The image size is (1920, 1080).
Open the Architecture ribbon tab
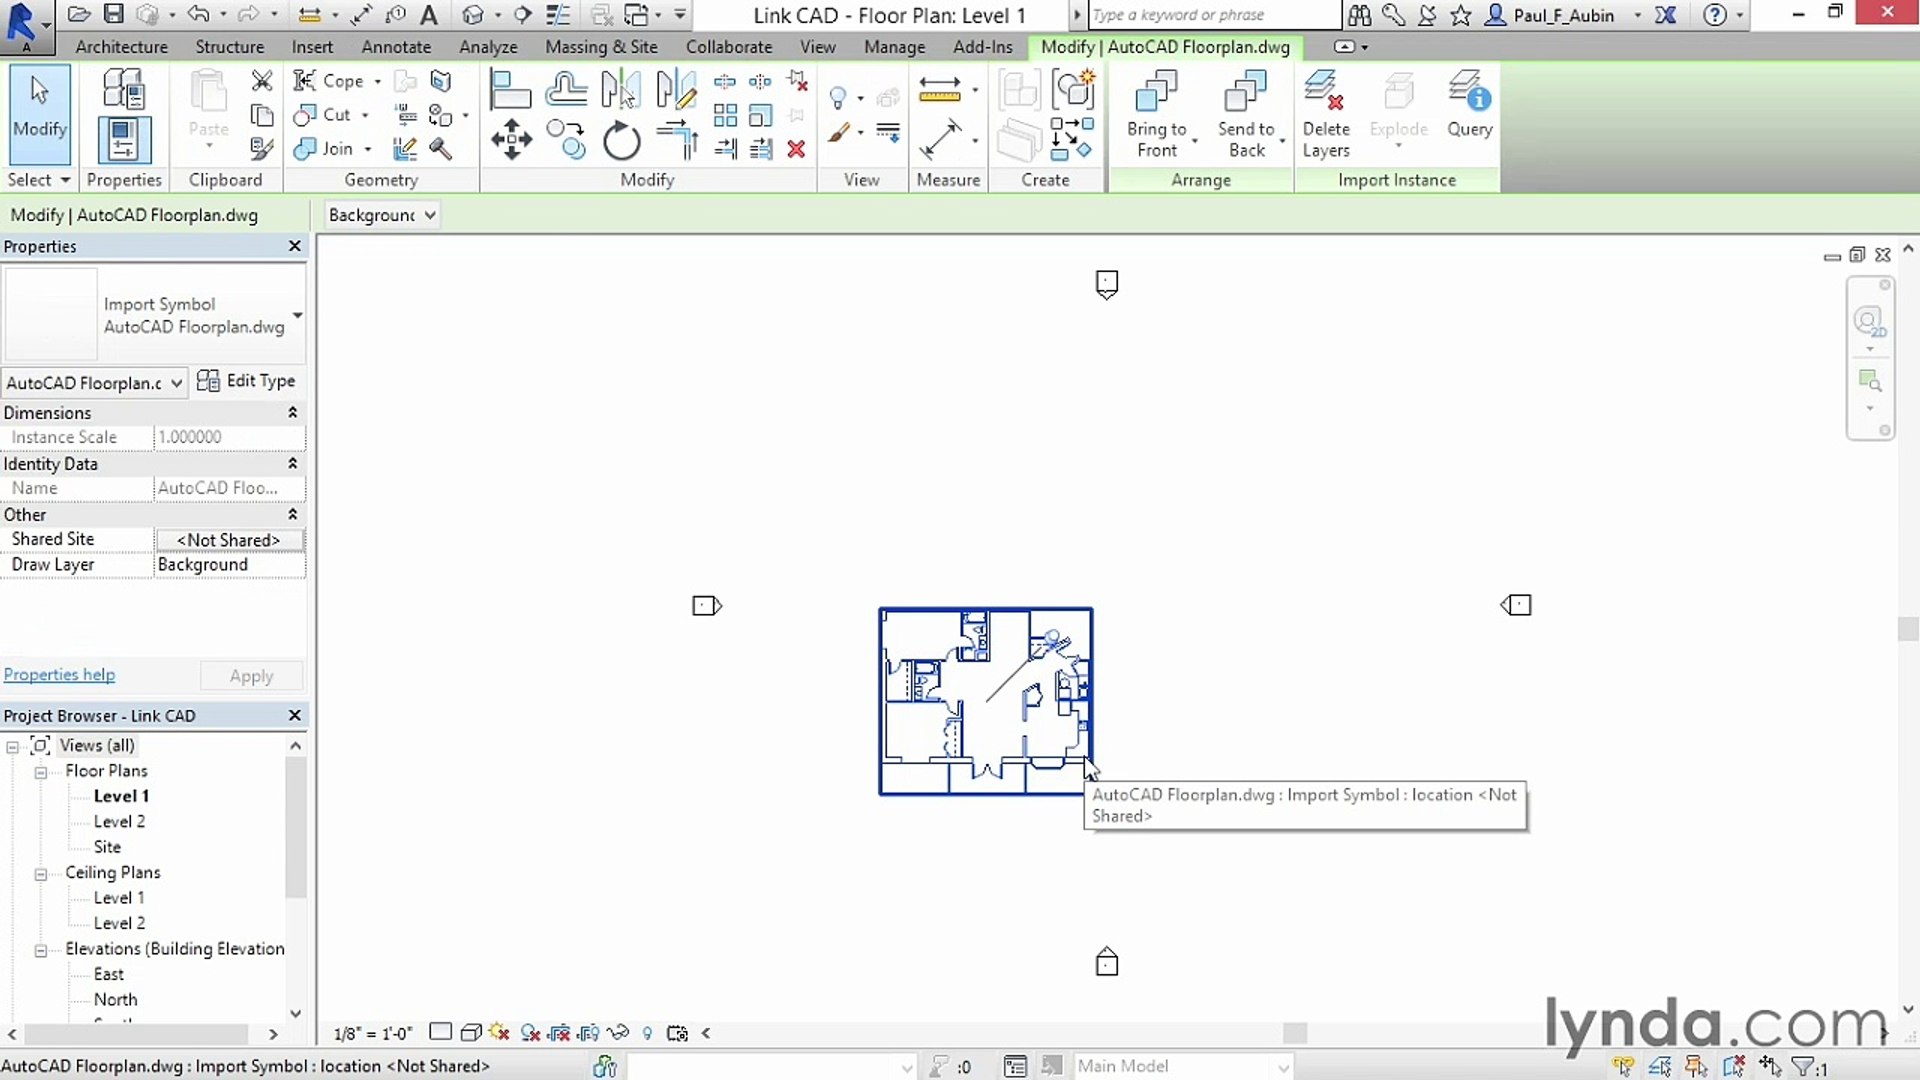(122, 47)
